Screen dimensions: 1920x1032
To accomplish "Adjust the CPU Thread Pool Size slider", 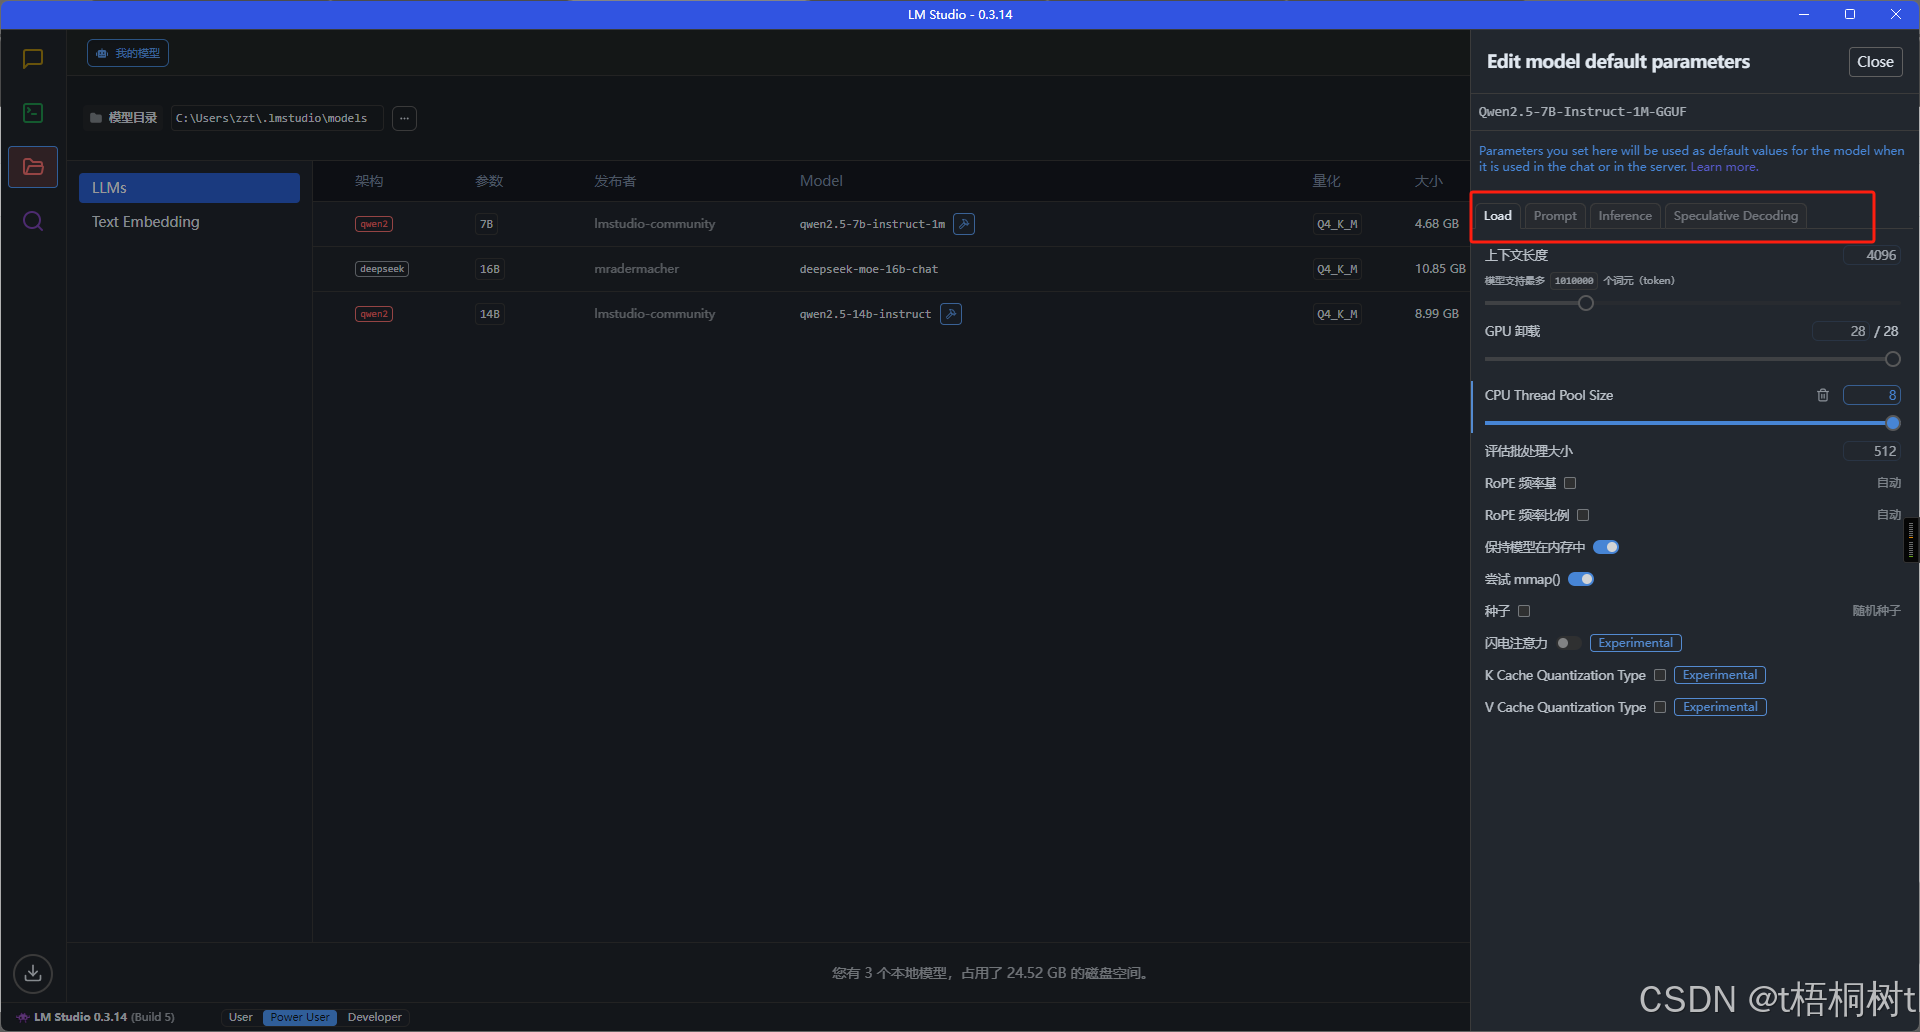I will tap(1893, 423).
